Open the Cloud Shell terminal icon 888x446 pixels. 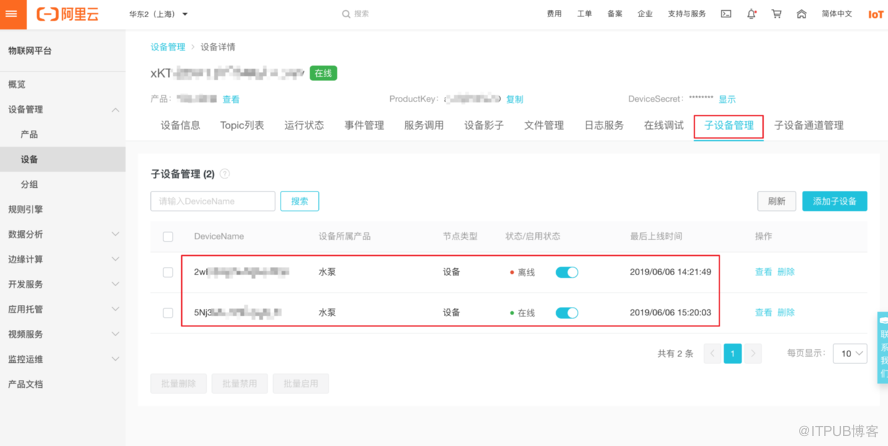[x=726, y=14]
